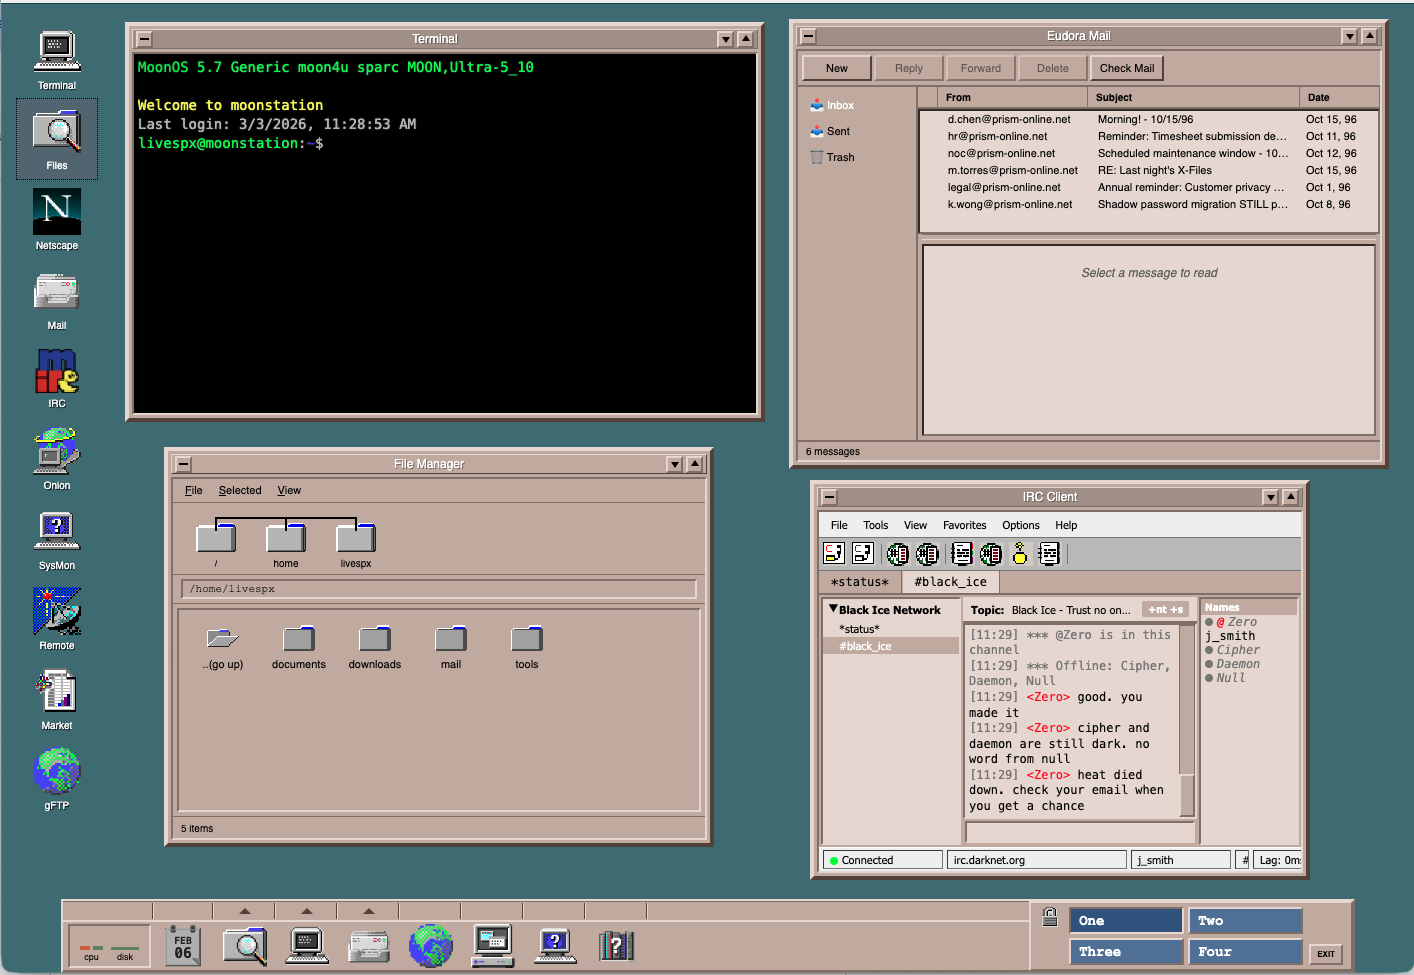Viewport: 1414px width, 975px height.
Task: Select the Connect icon in the IRC toolbar
Action: pyautogui.click(x=833, y=553)
